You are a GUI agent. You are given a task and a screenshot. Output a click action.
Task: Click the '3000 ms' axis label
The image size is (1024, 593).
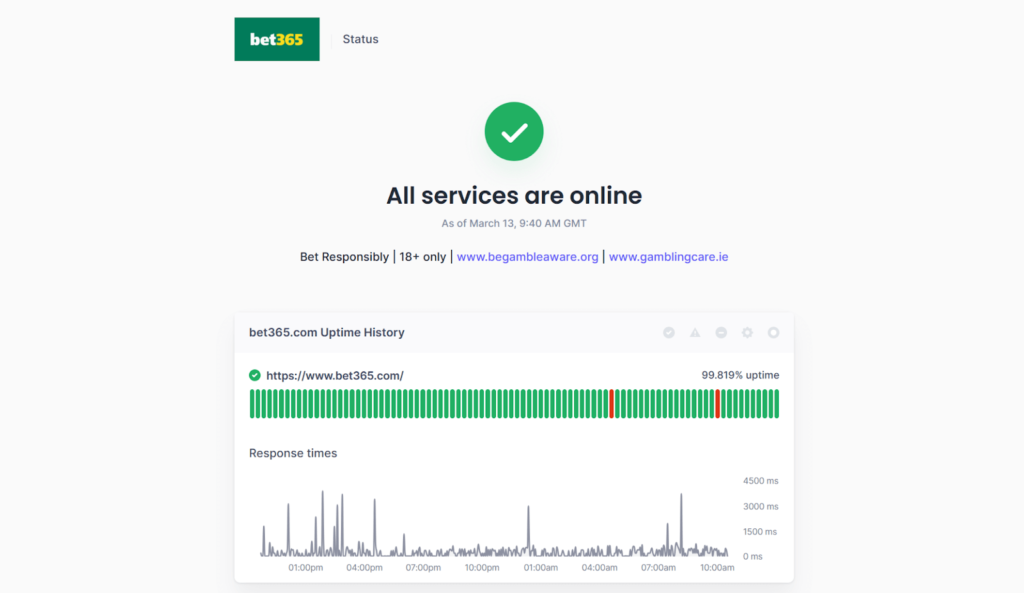coord(760,506)
